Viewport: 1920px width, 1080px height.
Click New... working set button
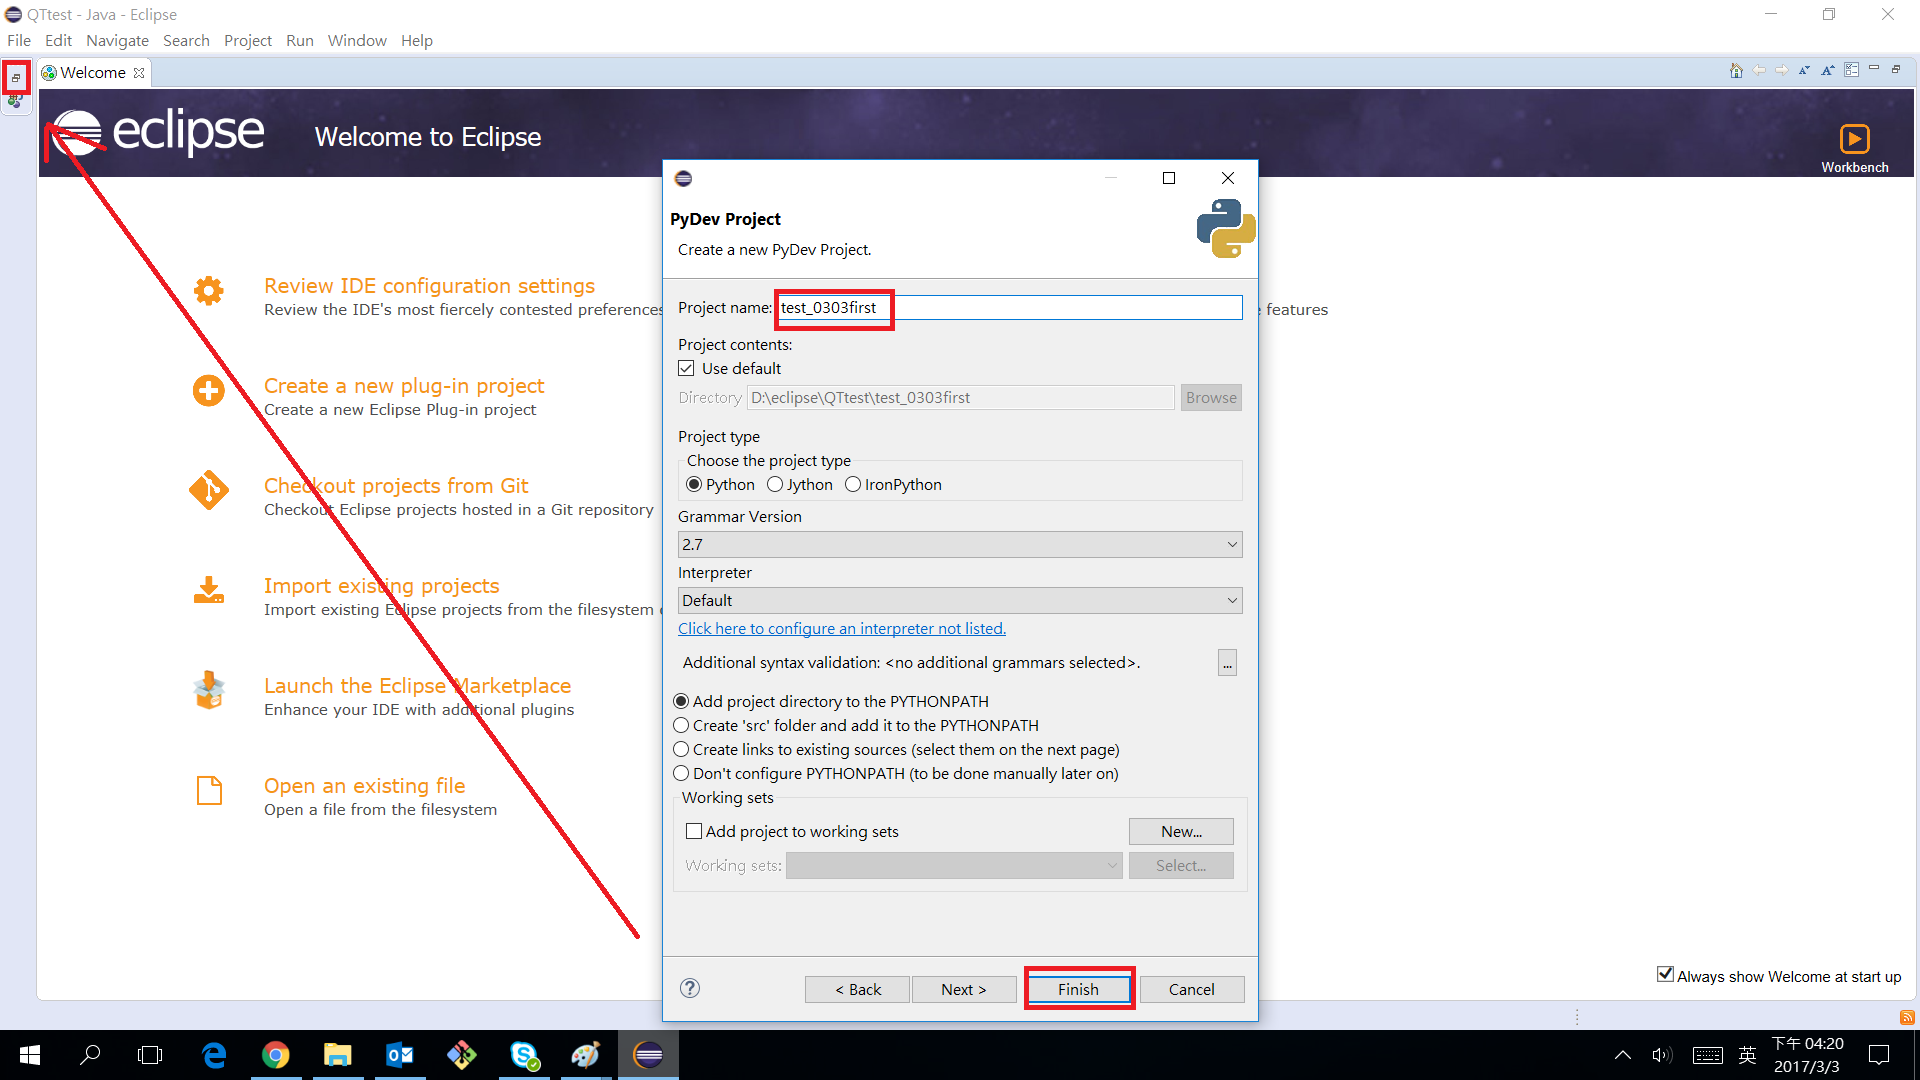coord(1181,831)
